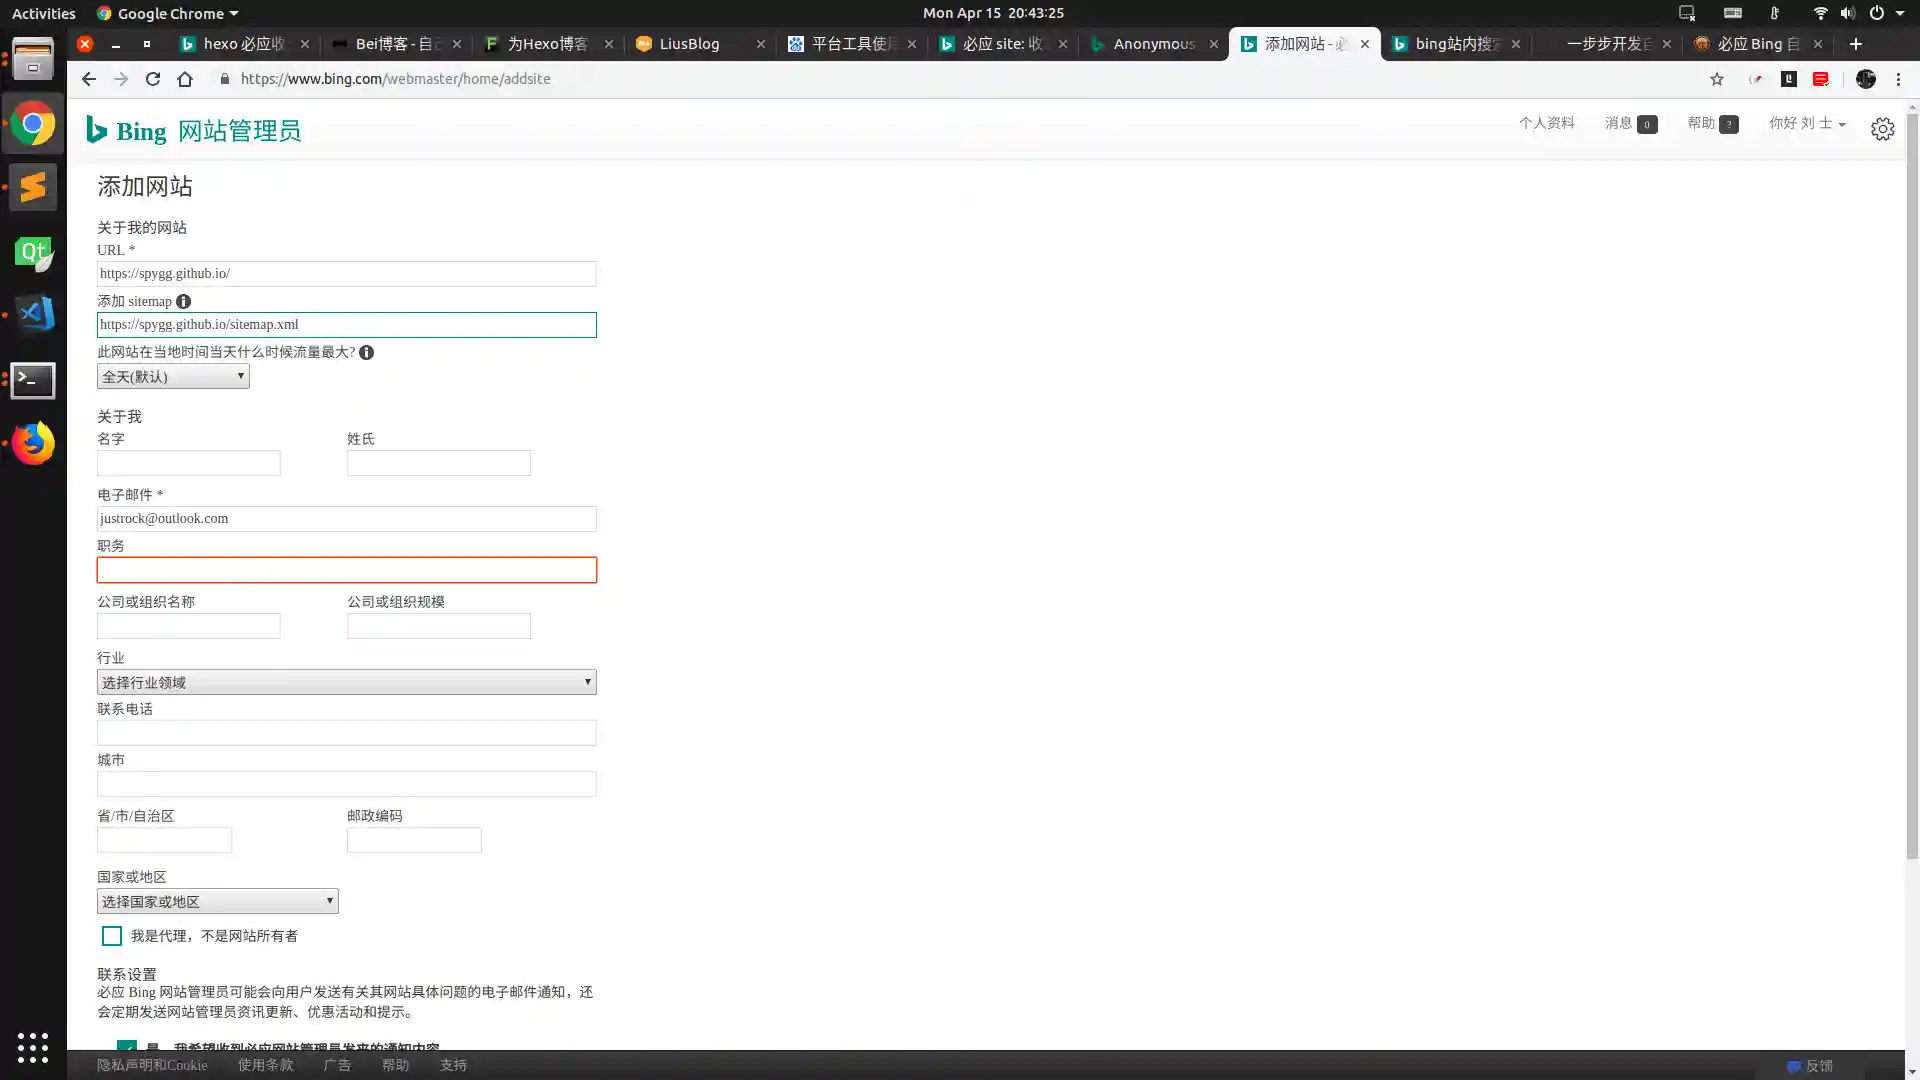Open Activities overview
Screen dimensions: 1920x1080
pos(43,13)
